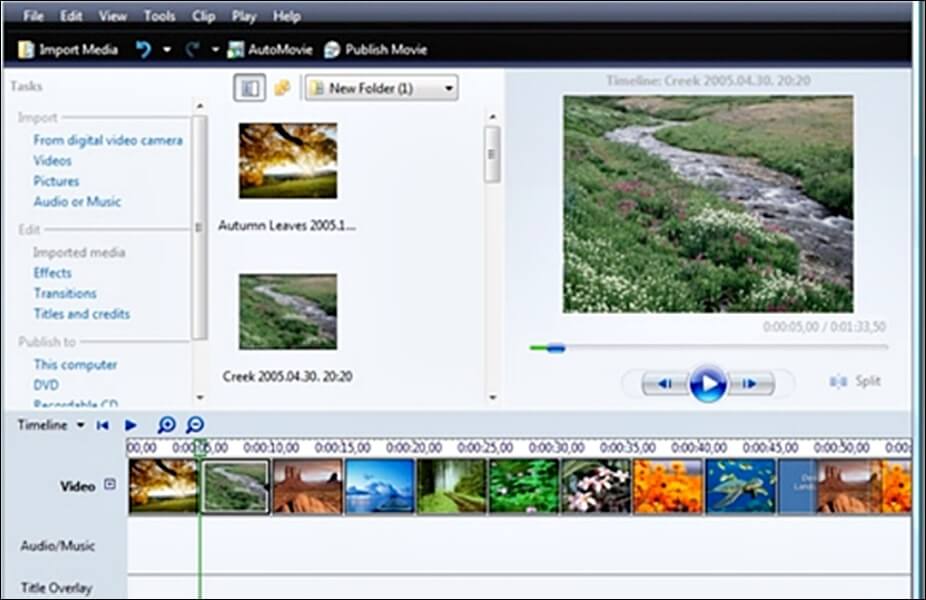
Task: Click the collection pane scroll down arrow
Action: [x=493, y=397]
